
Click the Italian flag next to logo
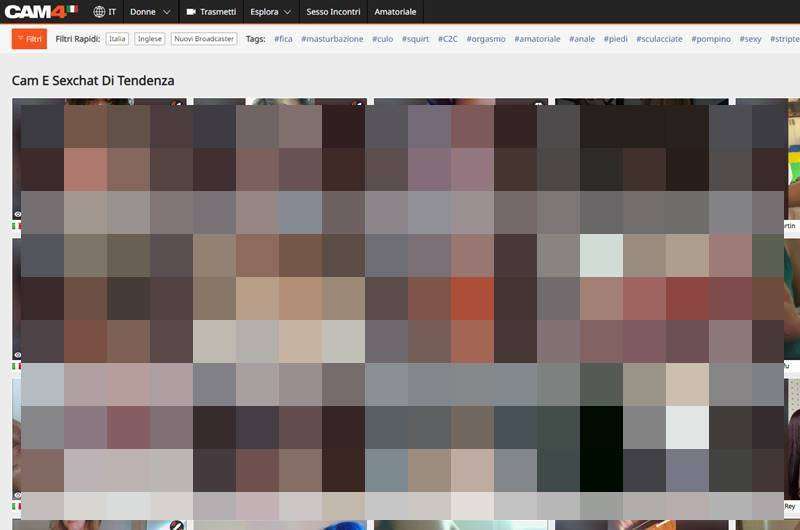(x=72, y=10)
